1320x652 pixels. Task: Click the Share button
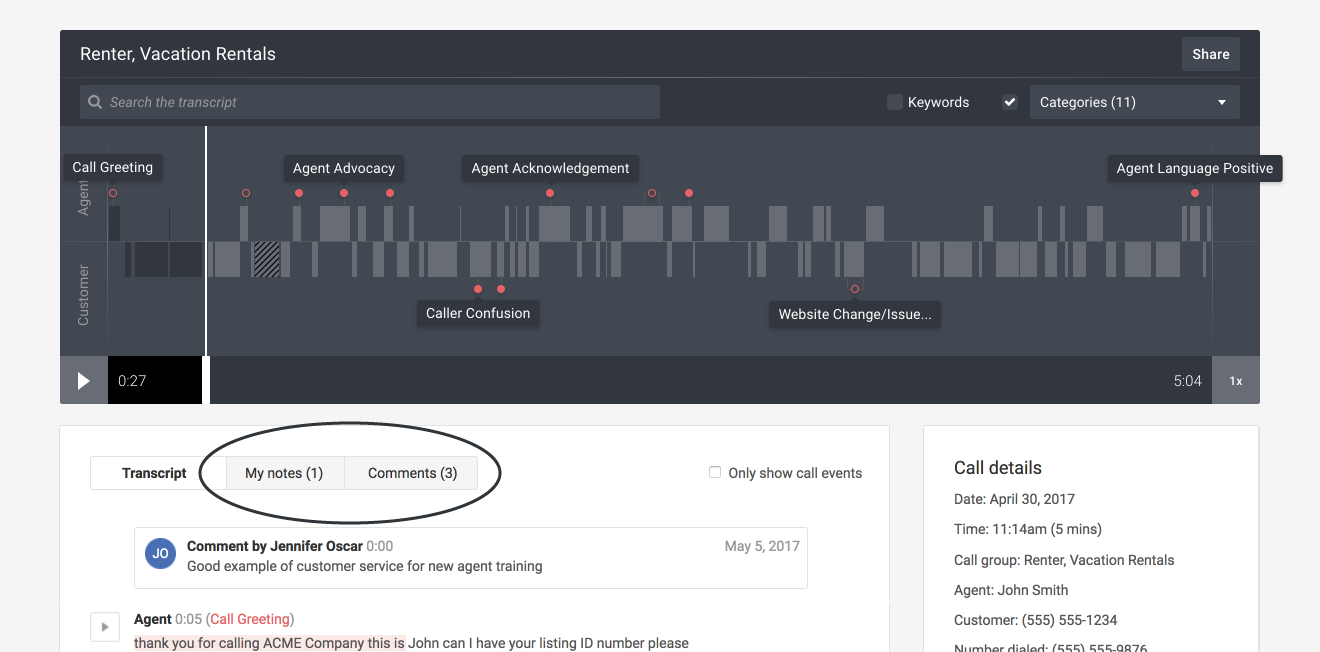pos(1210,54)
